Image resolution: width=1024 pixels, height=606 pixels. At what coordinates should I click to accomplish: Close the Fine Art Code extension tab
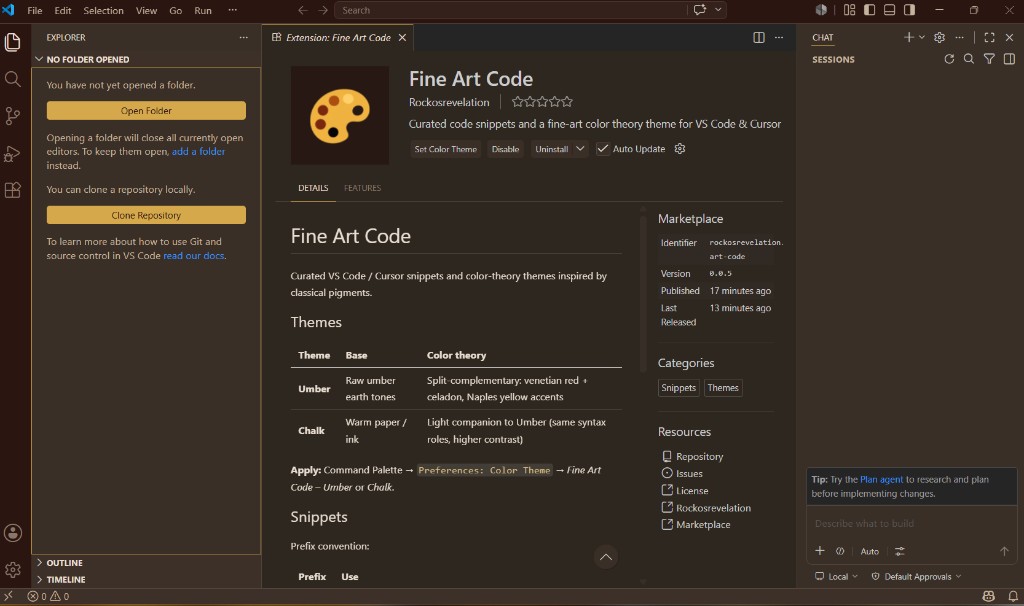point(402,38)
